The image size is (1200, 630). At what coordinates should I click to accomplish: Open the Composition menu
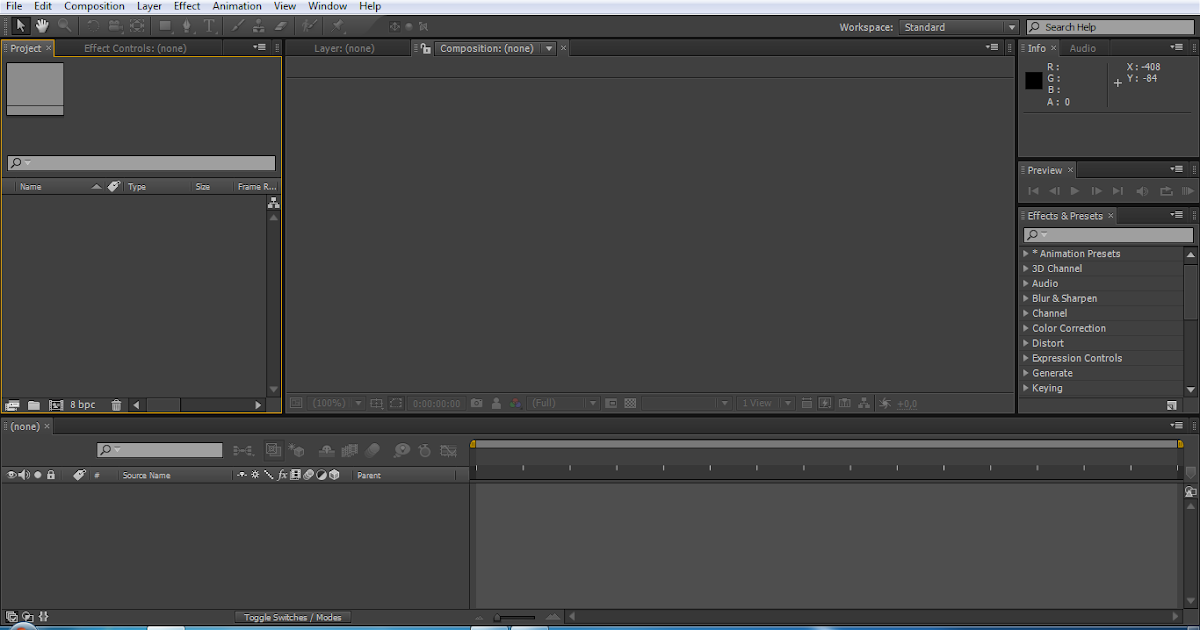tap(94, 6)
